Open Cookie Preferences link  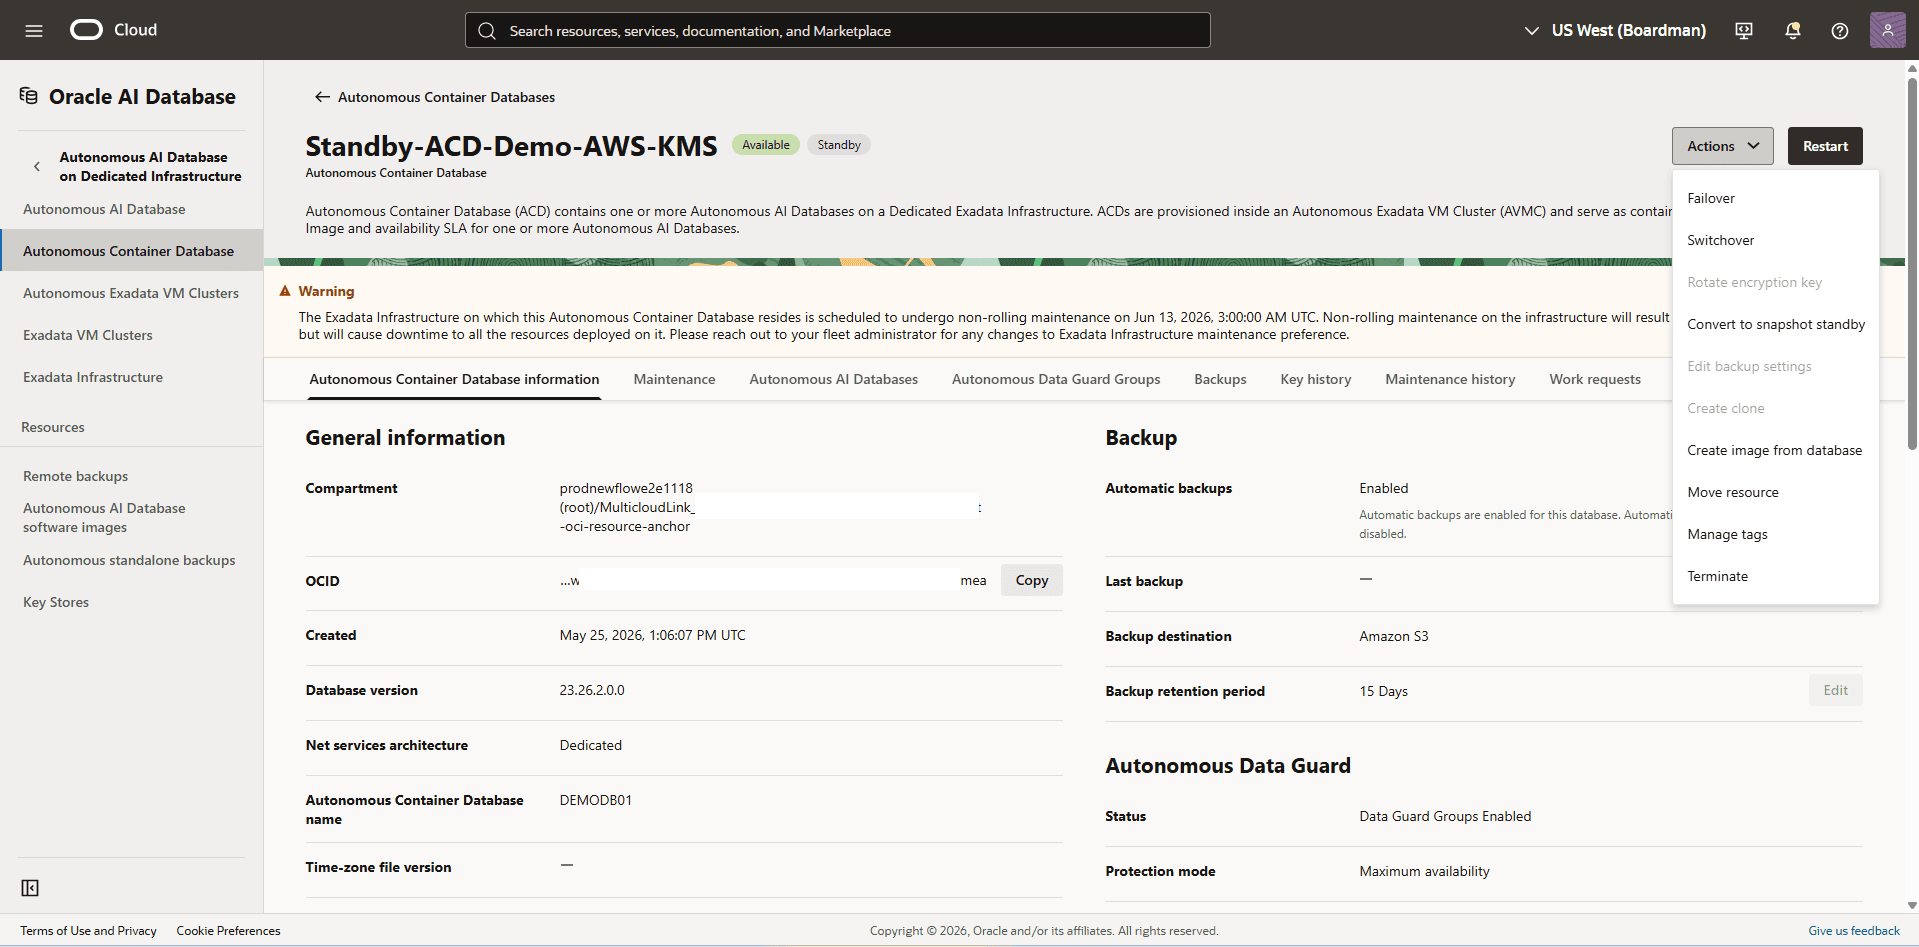tap(228, 931)
